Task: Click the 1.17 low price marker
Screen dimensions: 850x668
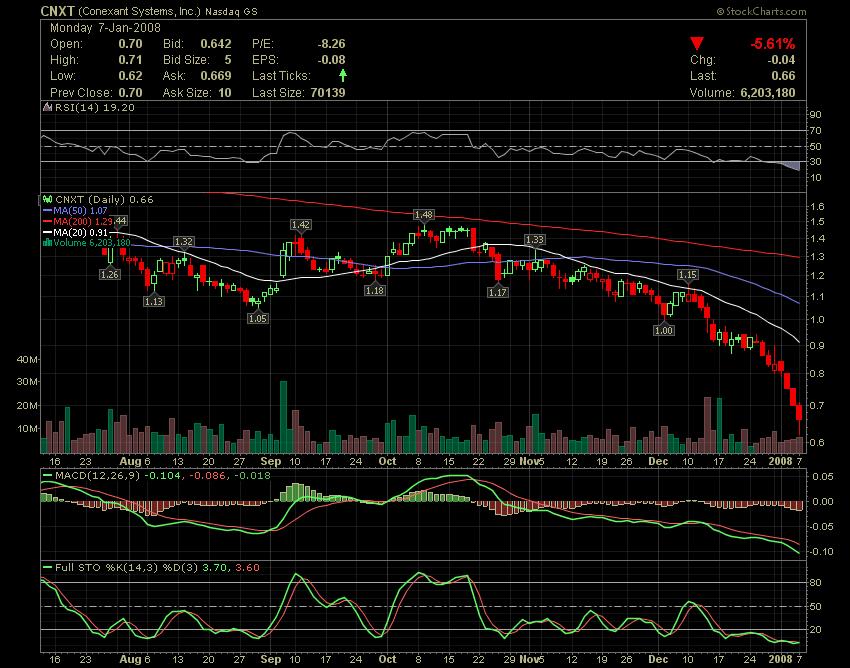Action: click(x=498, y=292)
